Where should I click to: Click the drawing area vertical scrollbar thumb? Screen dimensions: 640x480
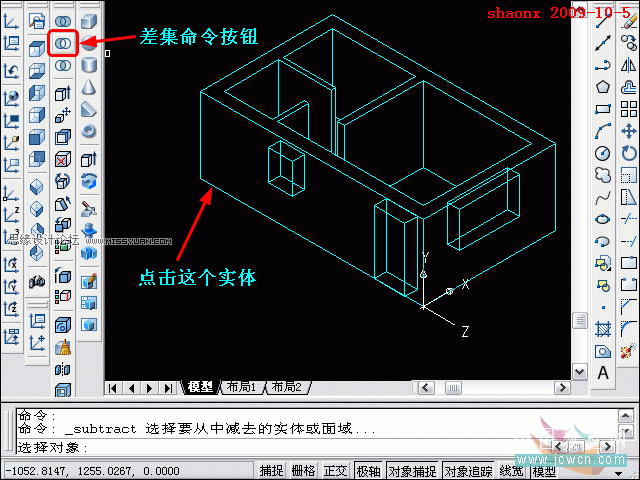tap(580, 320)
